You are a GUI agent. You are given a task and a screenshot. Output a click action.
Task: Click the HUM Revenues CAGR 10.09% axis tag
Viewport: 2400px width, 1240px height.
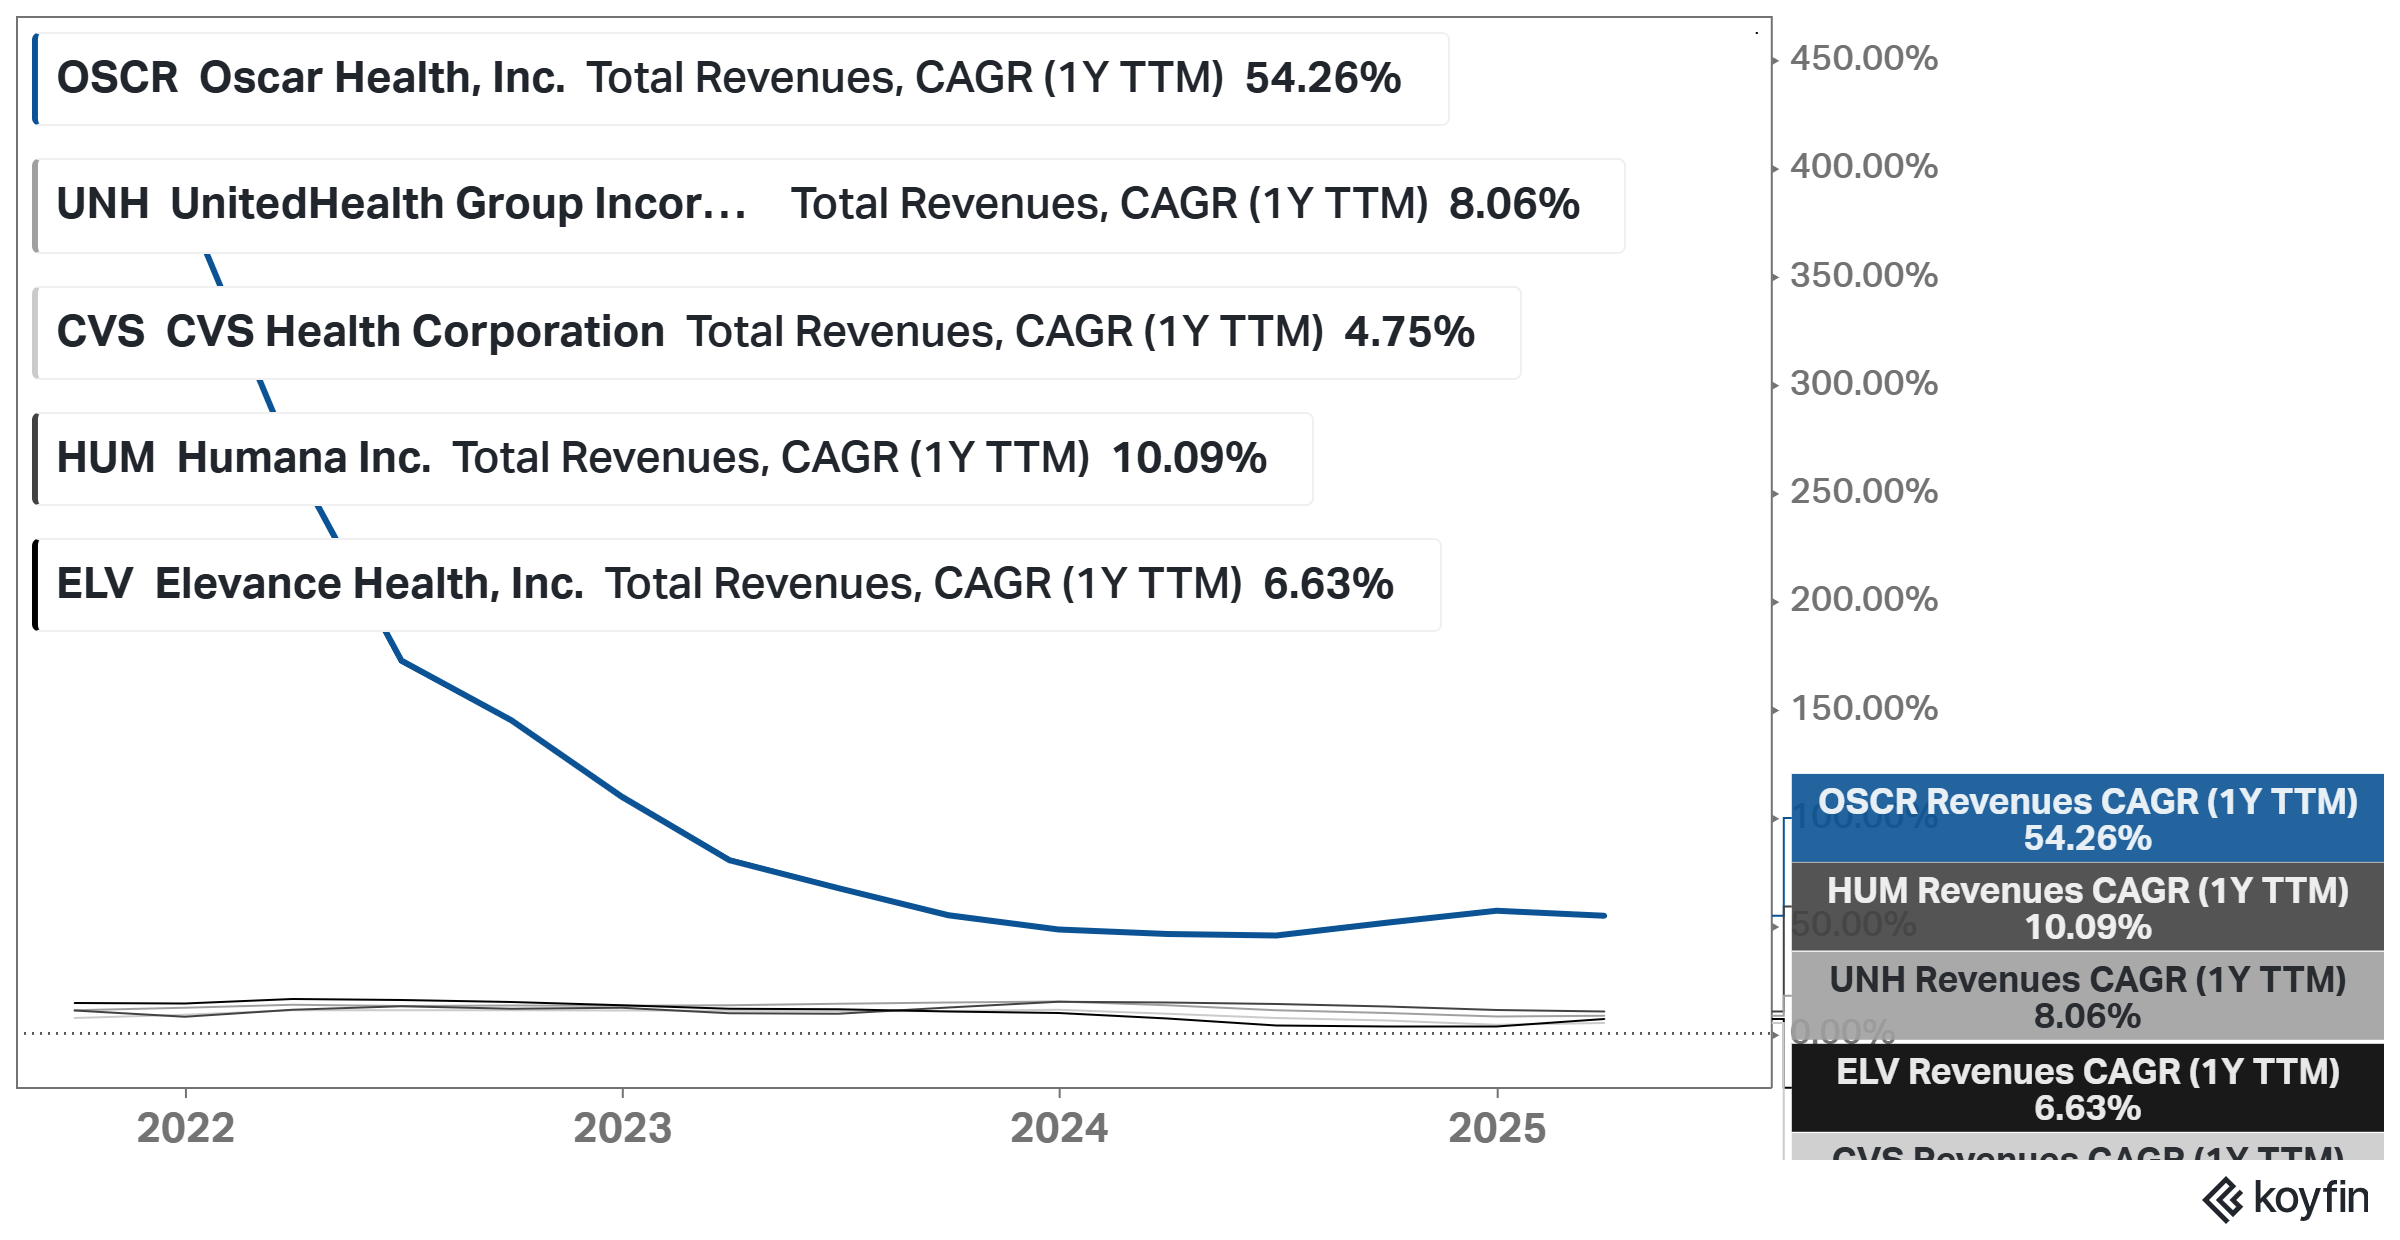2087,907
